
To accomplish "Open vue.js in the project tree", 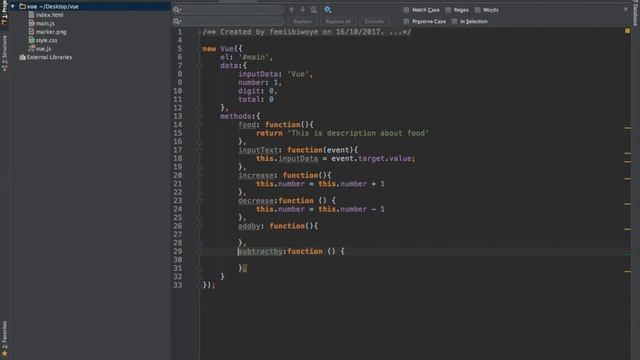I will pos(43,49).
